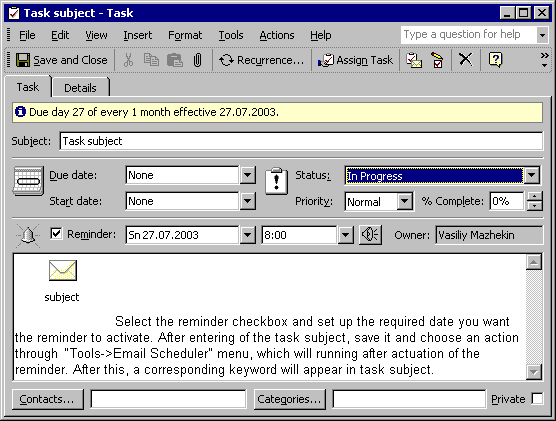The width and height of the screenshot is (556, 421).
Task: Uncheck the Reminder checkbox
Action: coord(56,233)
